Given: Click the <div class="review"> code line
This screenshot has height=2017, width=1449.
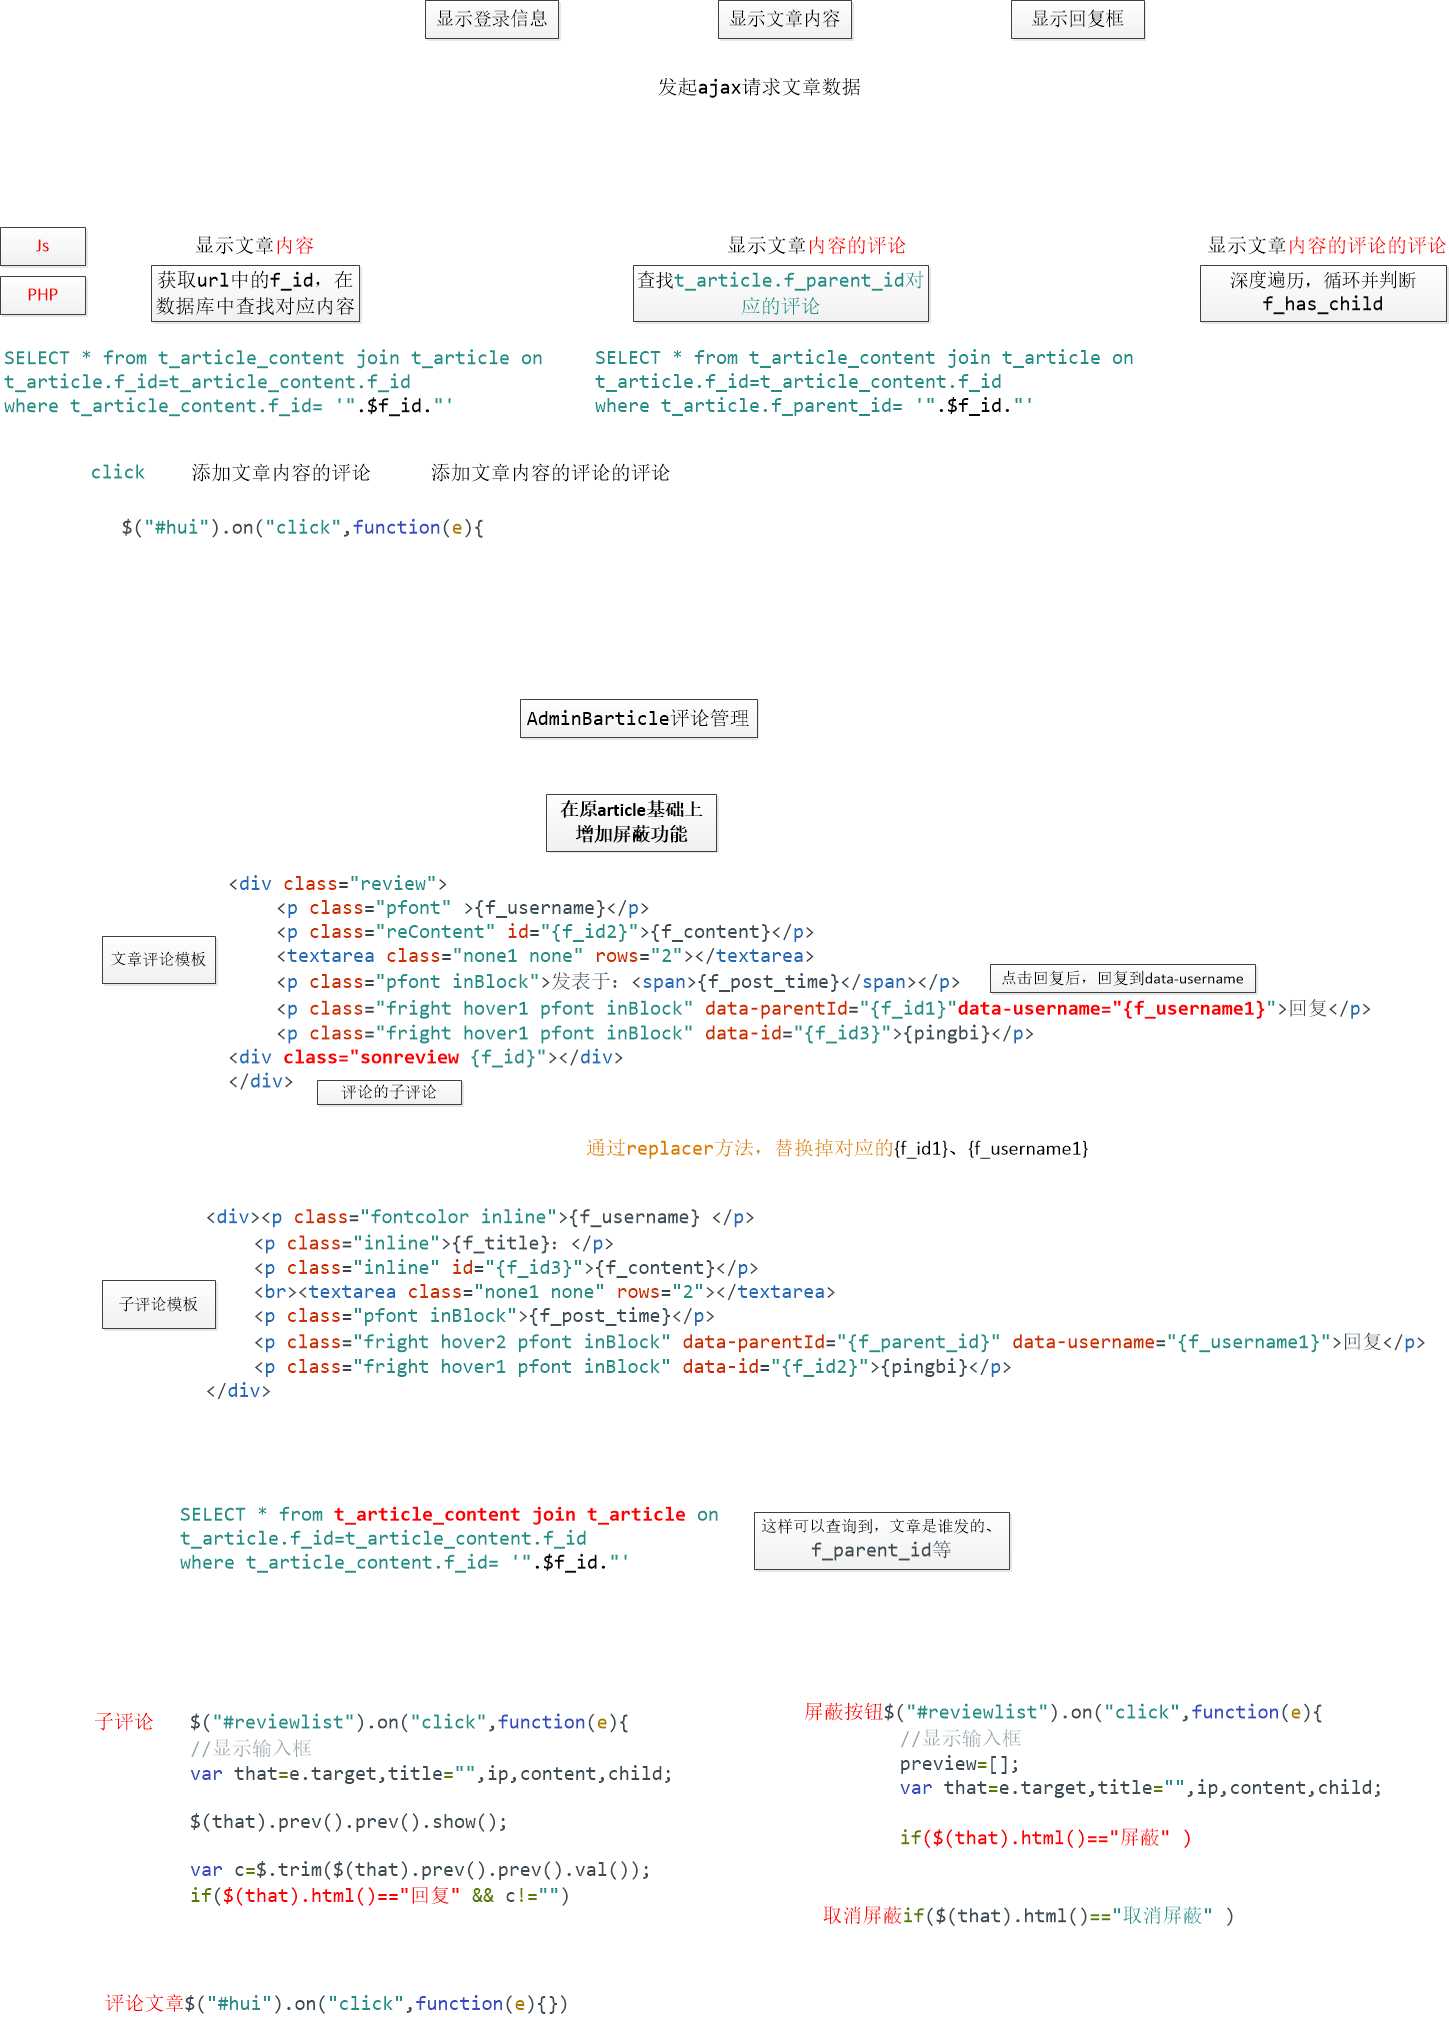Looking at the screenshot, I should (338, 884).
